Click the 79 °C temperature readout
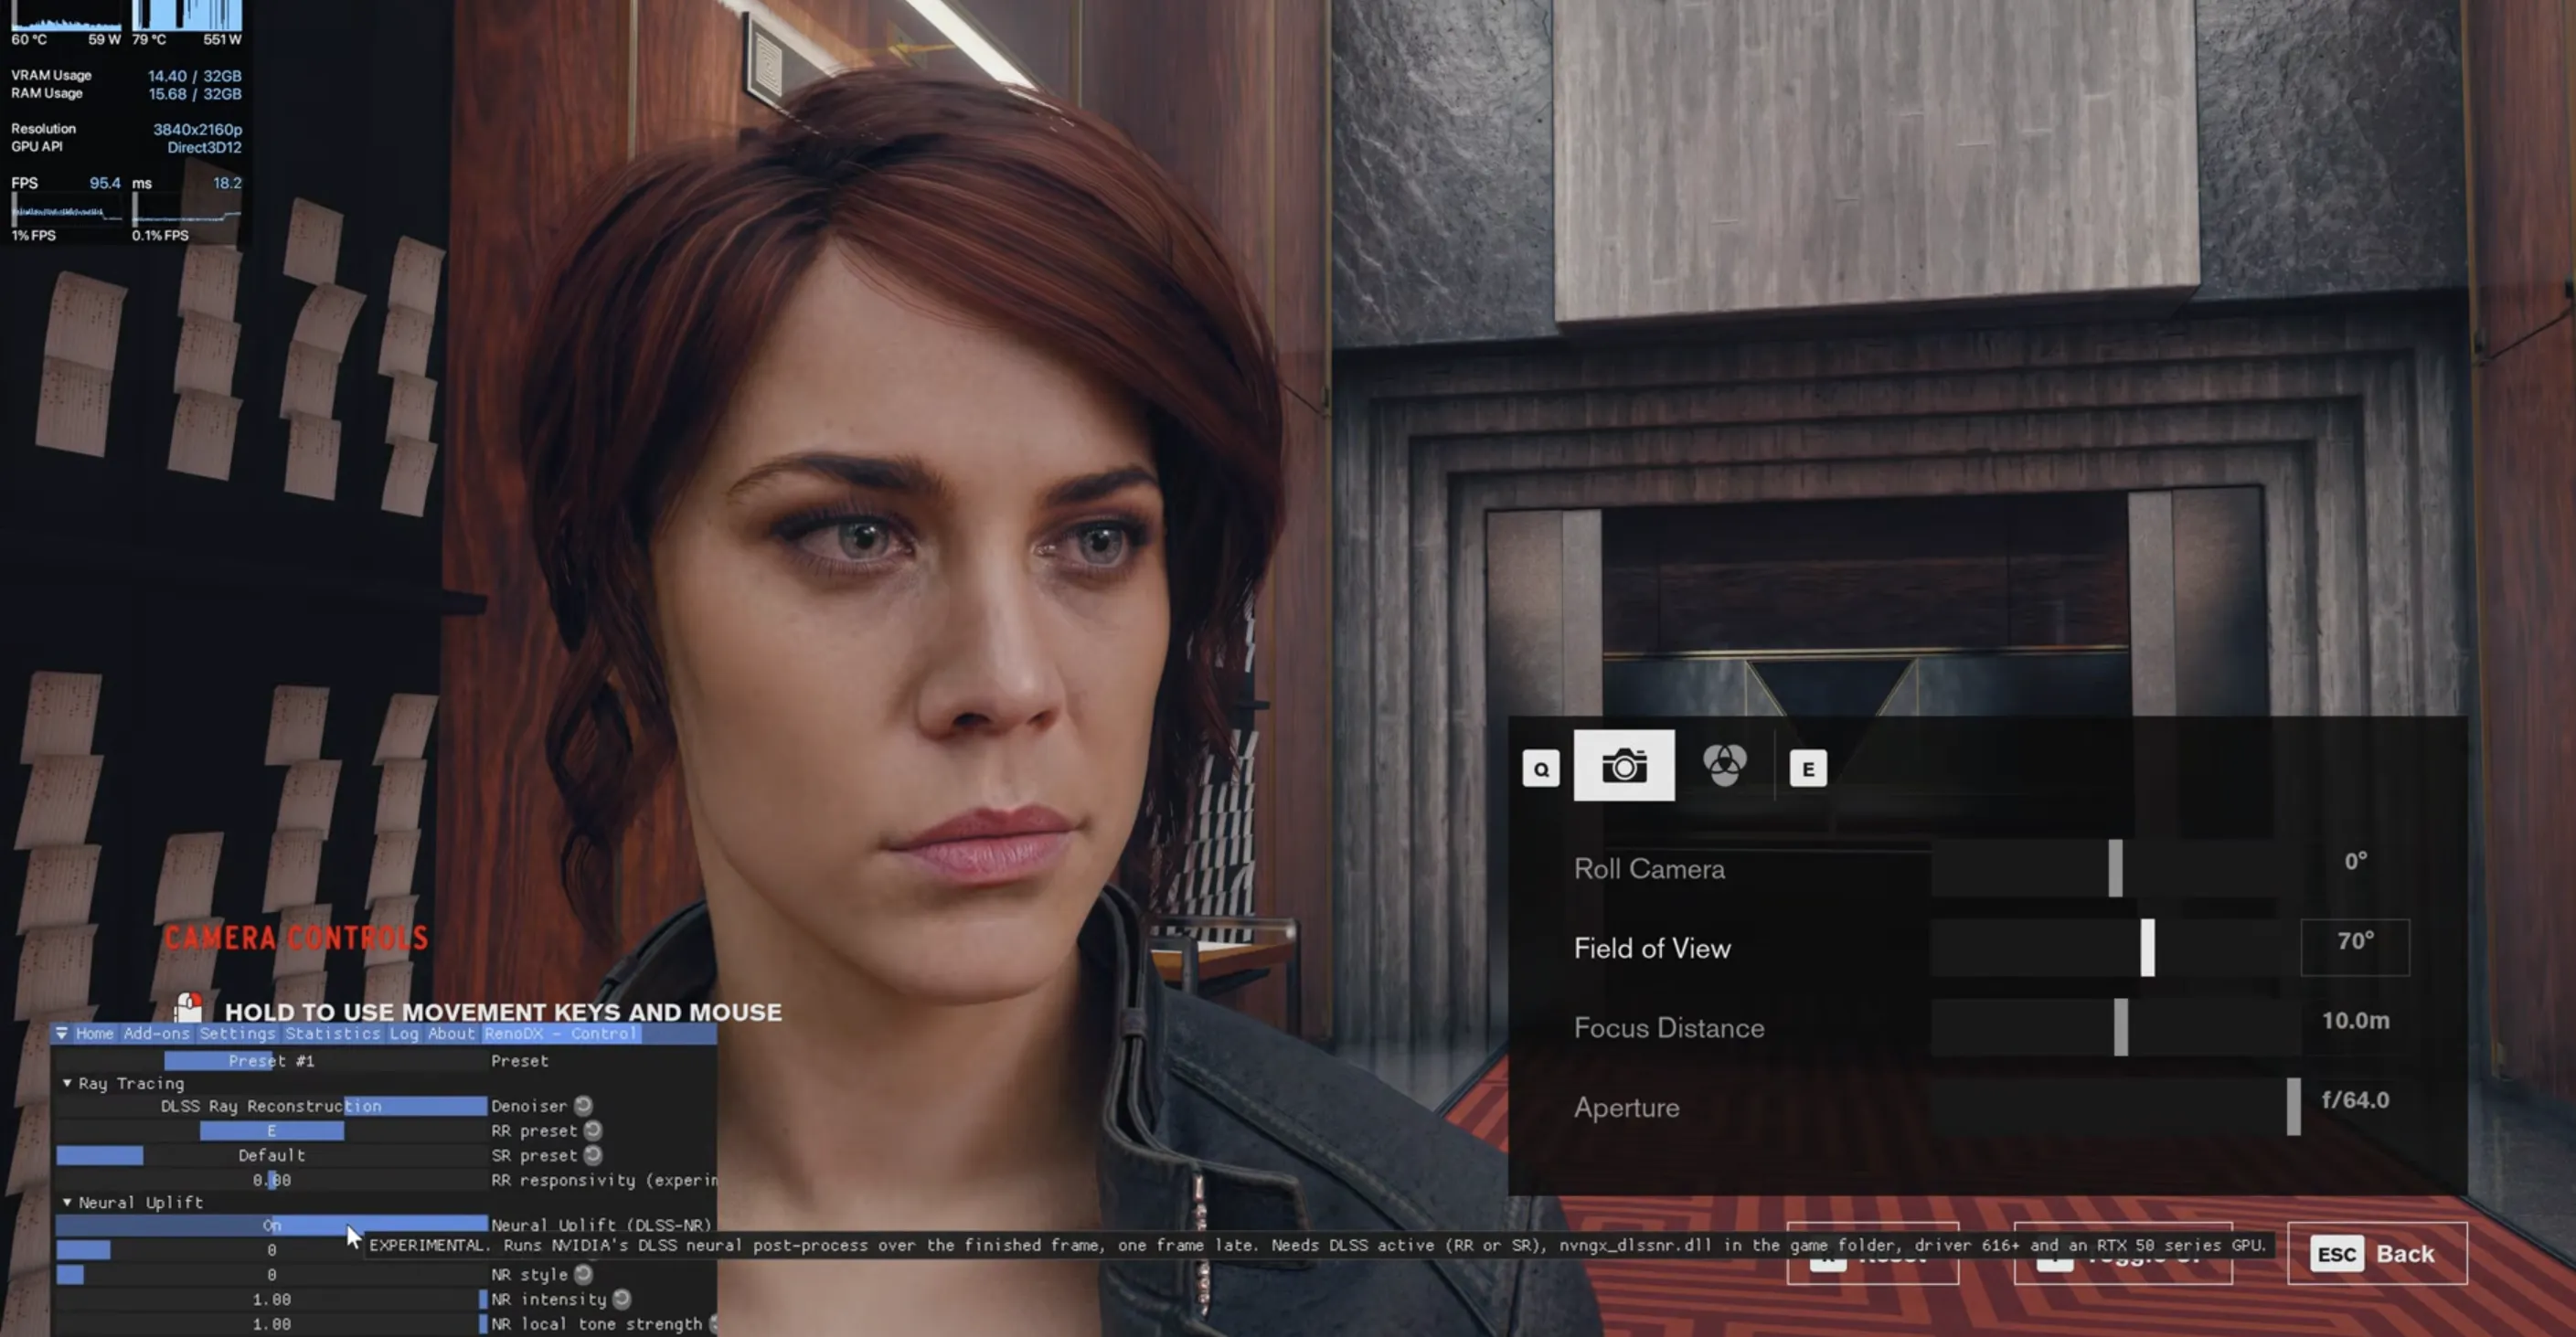 pos(149,39)
